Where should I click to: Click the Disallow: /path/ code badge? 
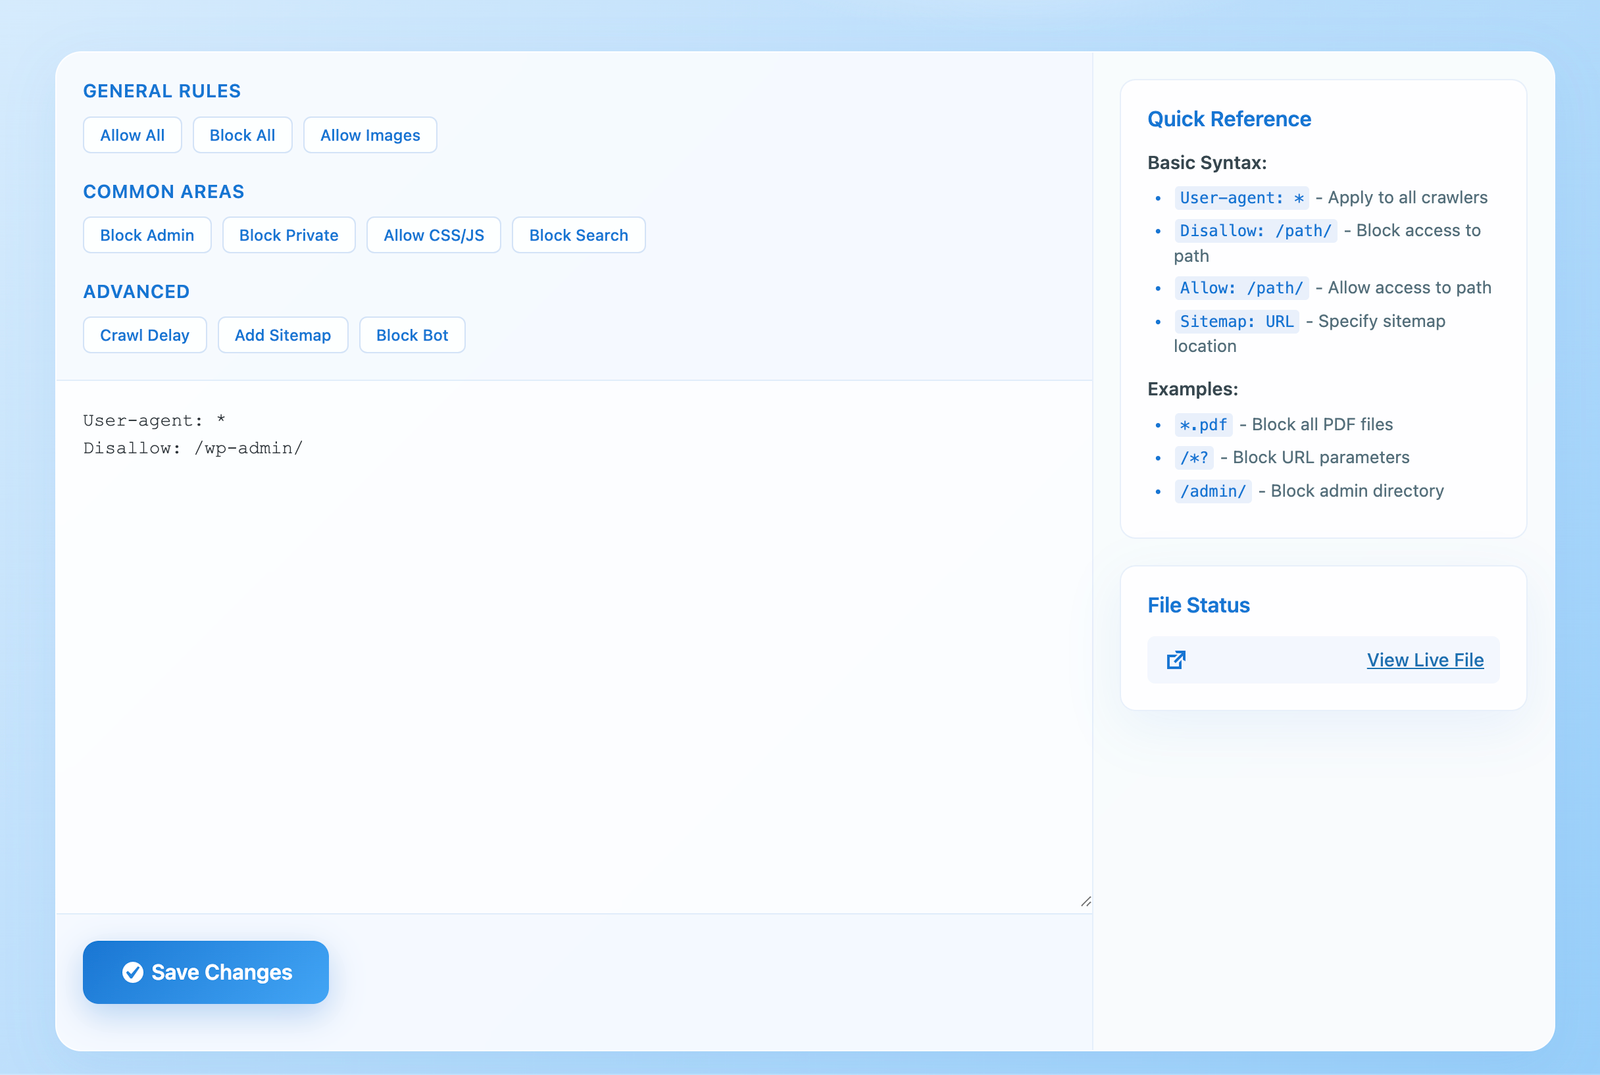1255,230
